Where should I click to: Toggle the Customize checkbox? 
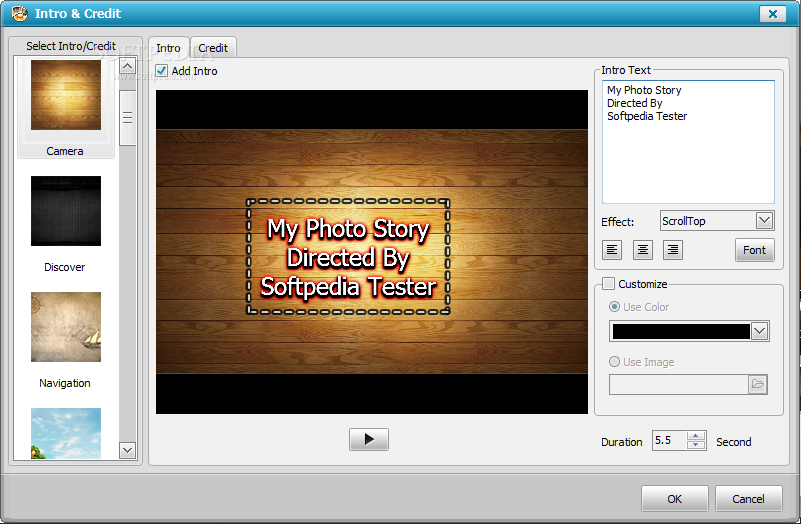click(x=608, y=283)
